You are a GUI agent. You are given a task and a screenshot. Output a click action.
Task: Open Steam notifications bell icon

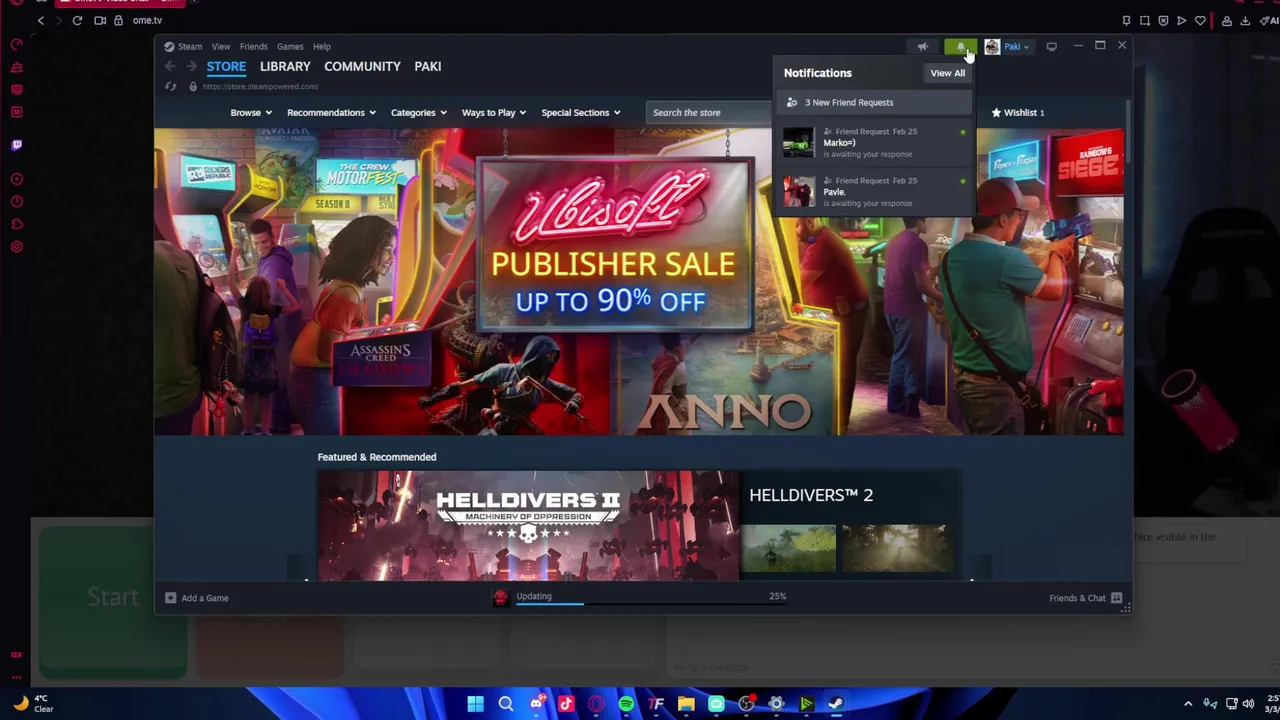[960, 46]
